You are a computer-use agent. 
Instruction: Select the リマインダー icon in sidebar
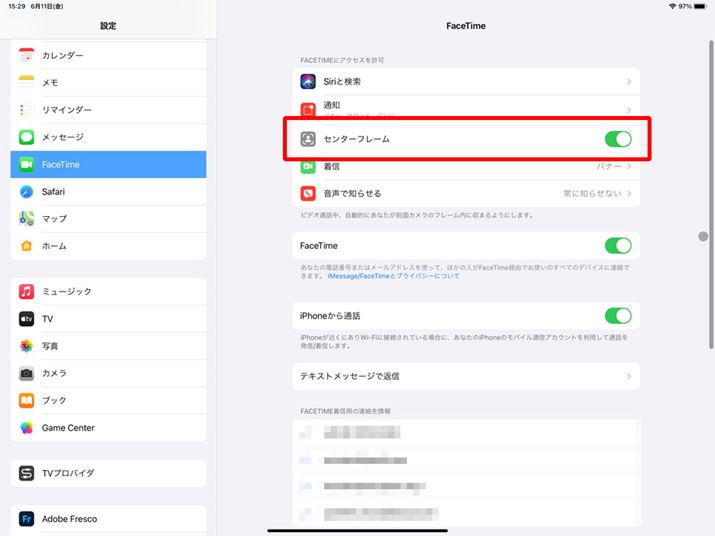[x=26, y=109]
